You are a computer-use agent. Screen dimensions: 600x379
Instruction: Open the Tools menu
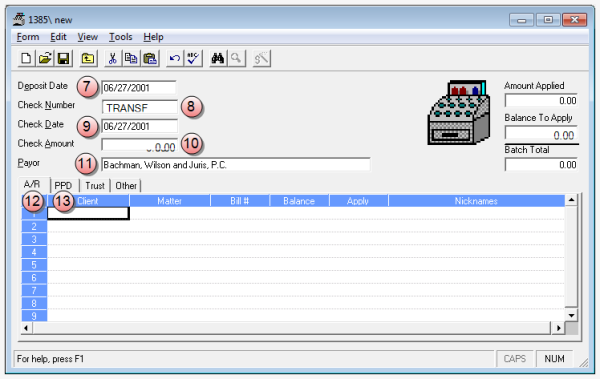click(x=121, y=37)
